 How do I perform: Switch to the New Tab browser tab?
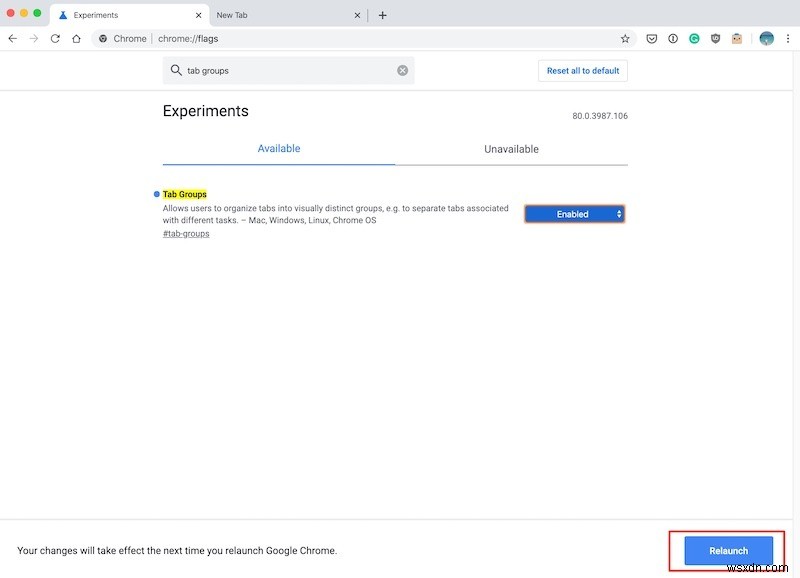(288, 15)
